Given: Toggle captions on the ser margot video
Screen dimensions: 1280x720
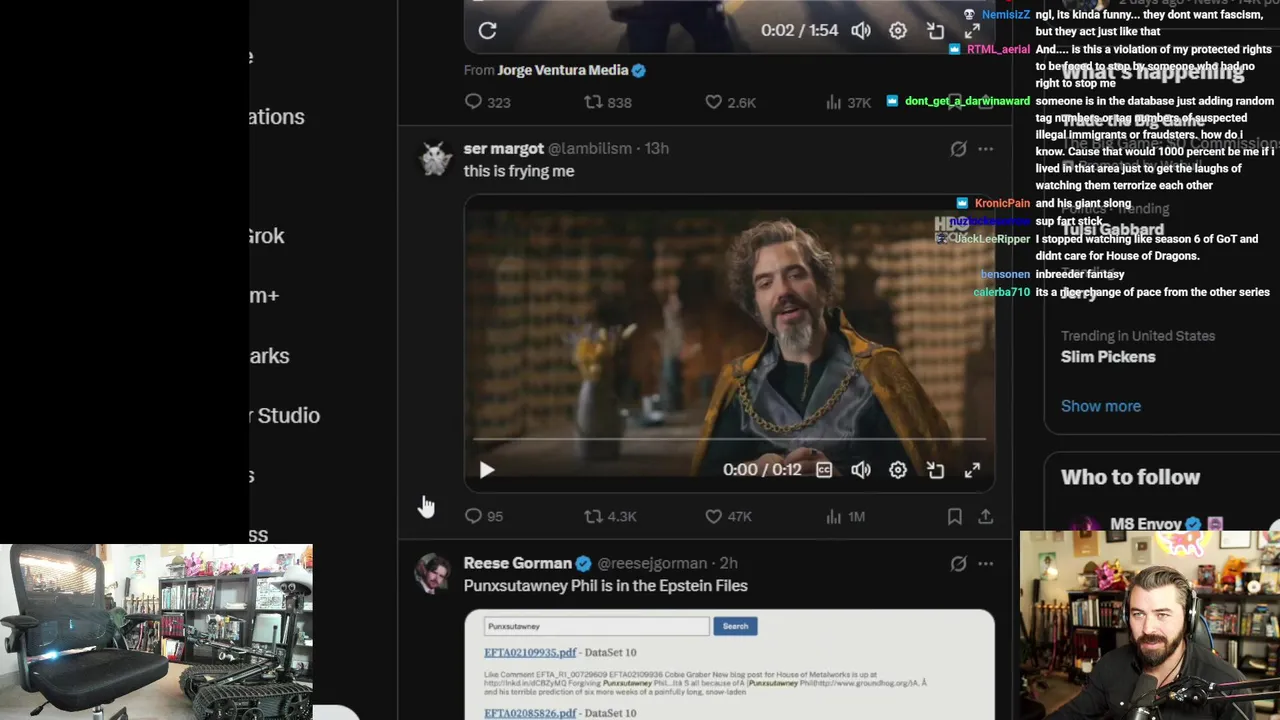Looking at the screenshot, I should tap(824, 470).
